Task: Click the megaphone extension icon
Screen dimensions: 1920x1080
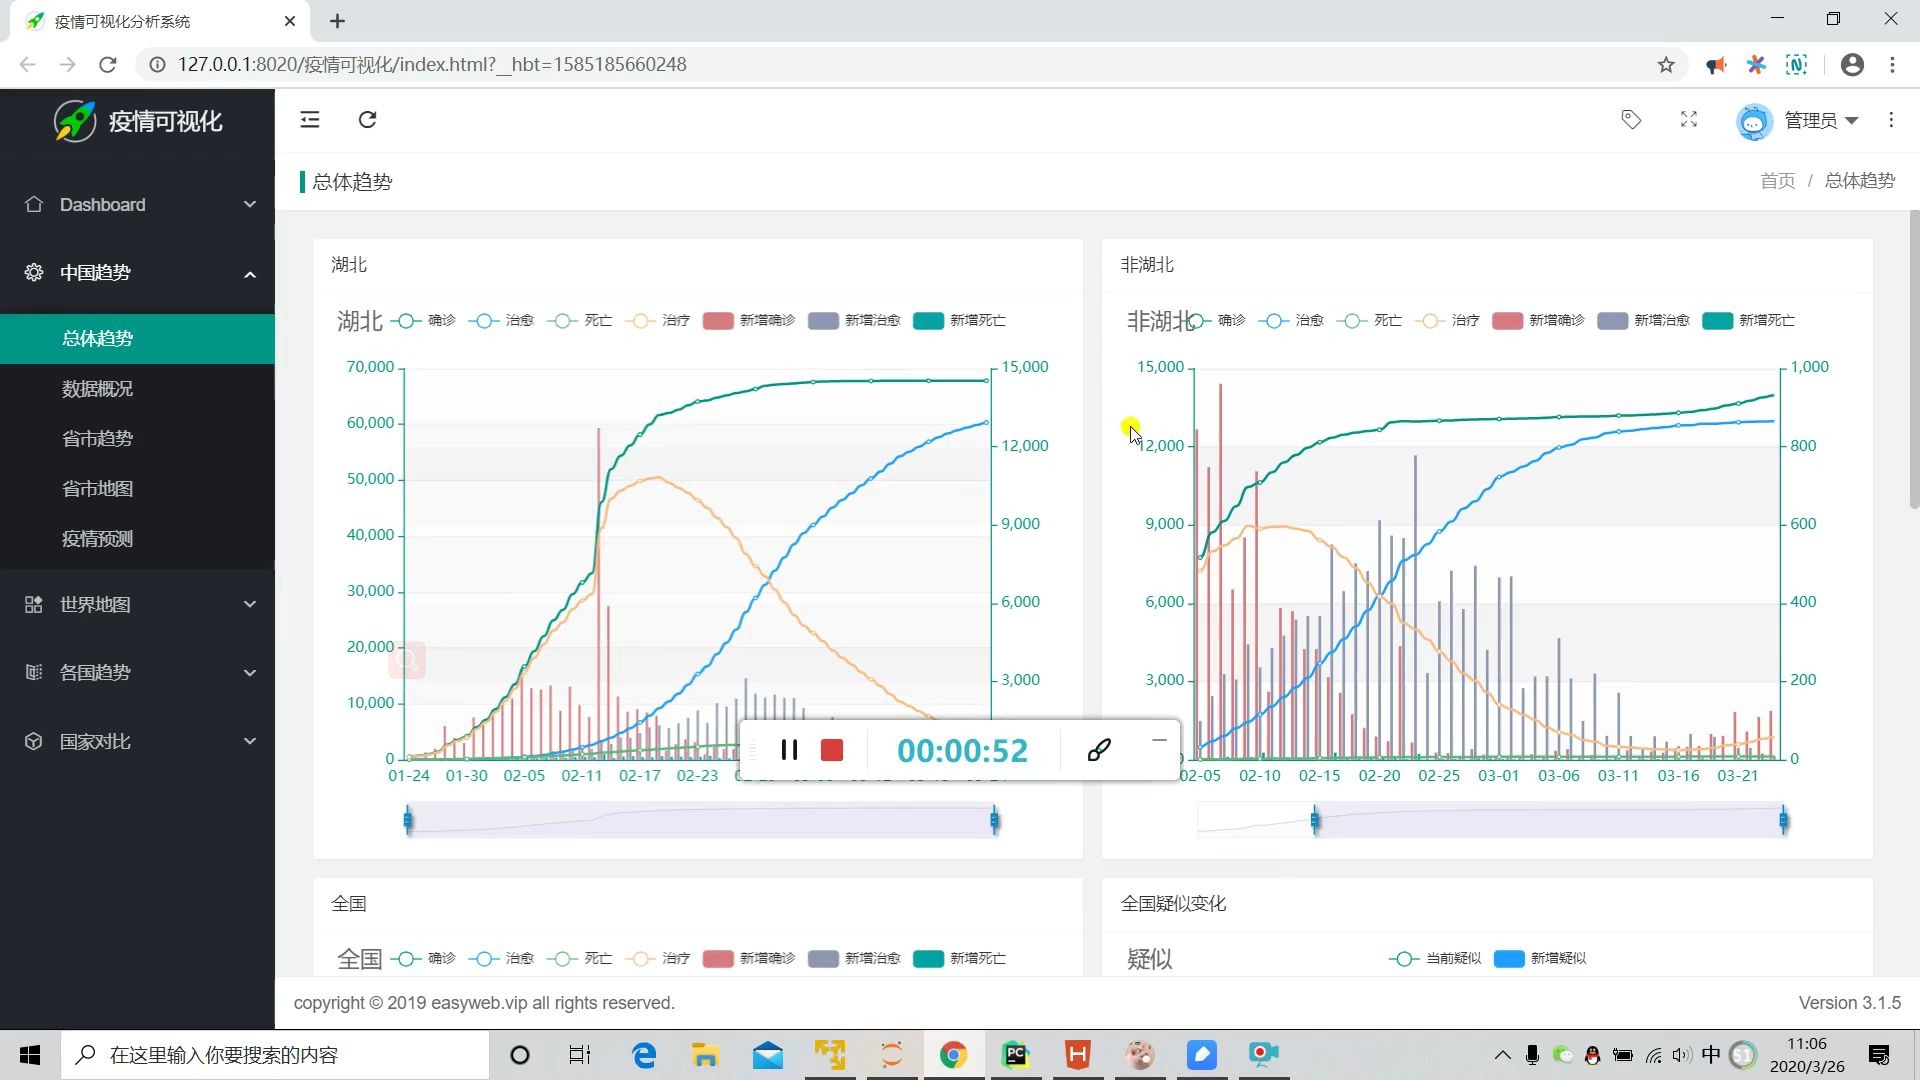Action: coord(1716,65)
